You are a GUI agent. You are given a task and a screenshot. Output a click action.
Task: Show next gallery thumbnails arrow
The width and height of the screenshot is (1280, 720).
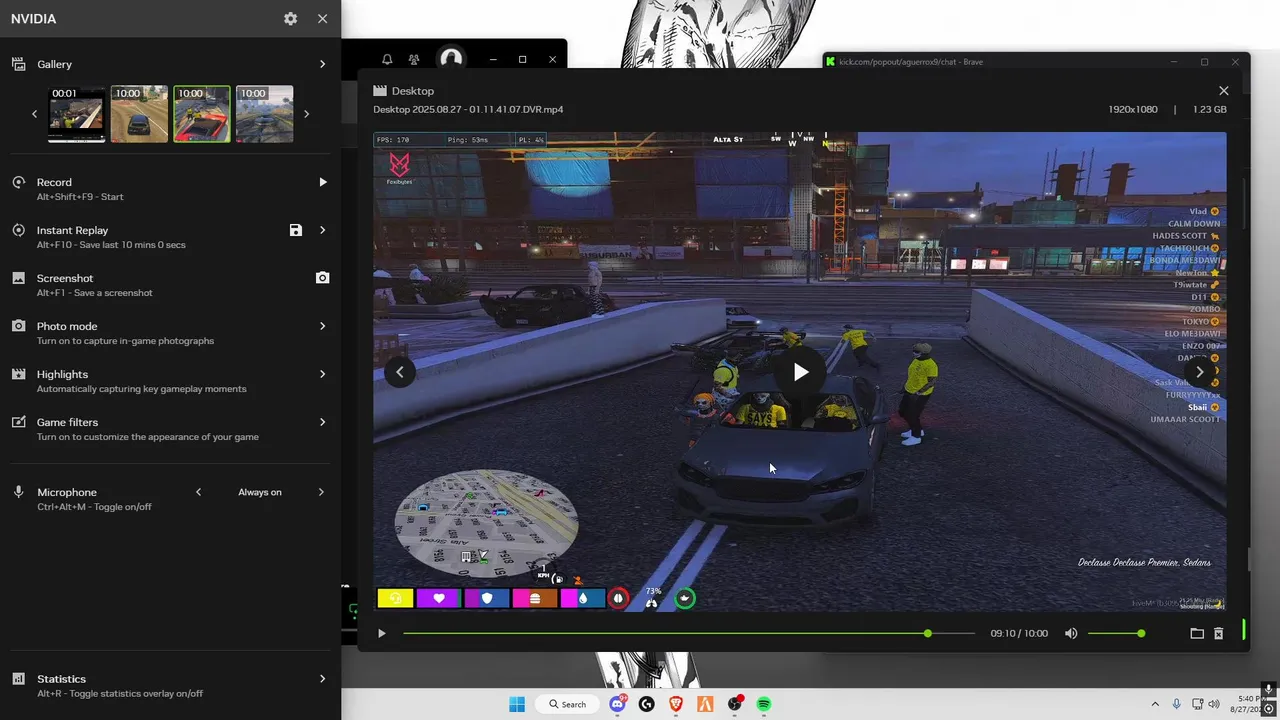[306, 114]
